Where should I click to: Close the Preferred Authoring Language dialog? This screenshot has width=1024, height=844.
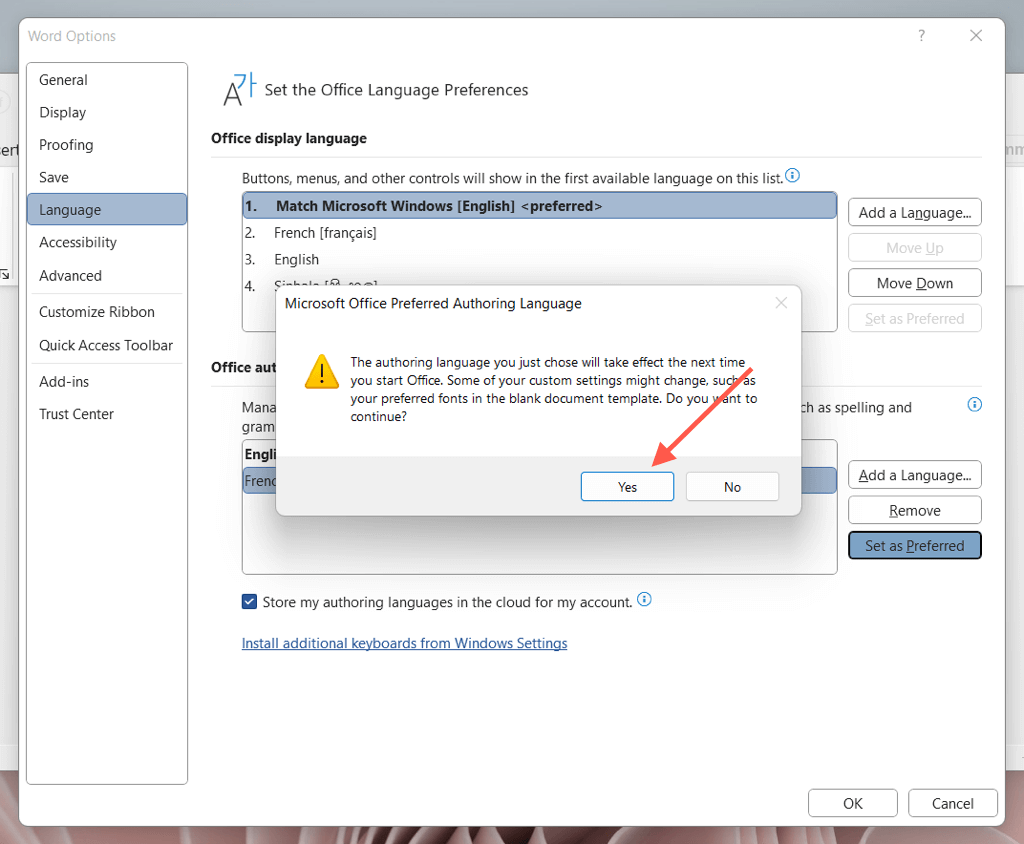781,303
